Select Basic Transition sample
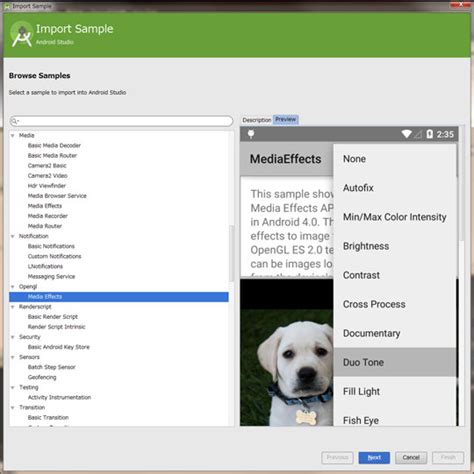This screenshot has width=474, height=474. 48,418
